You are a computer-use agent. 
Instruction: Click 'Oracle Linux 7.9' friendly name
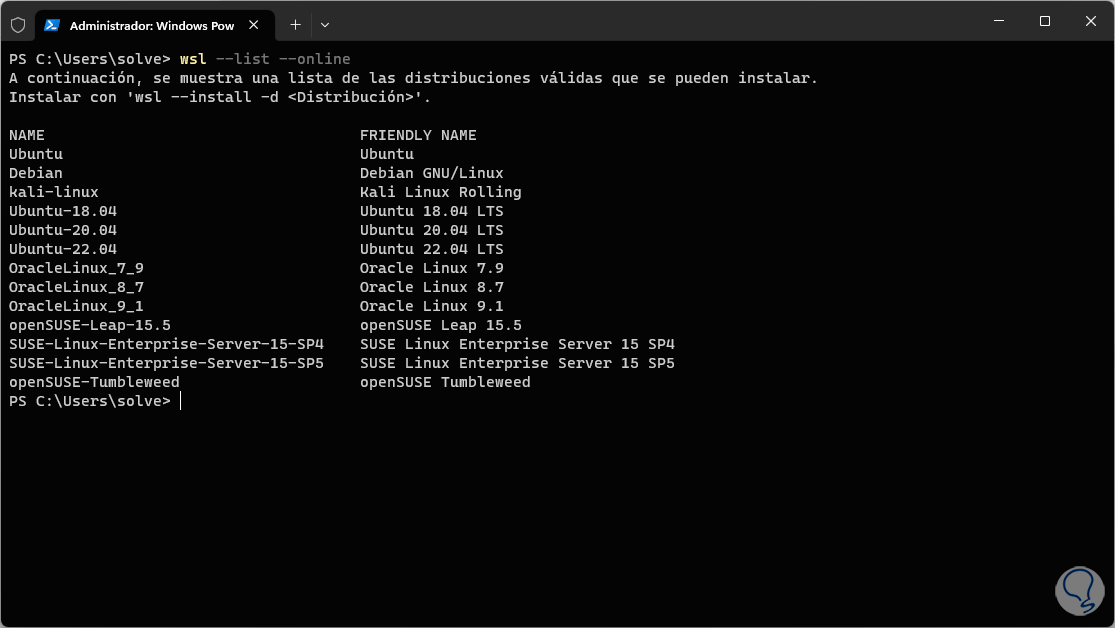[432, 268]
